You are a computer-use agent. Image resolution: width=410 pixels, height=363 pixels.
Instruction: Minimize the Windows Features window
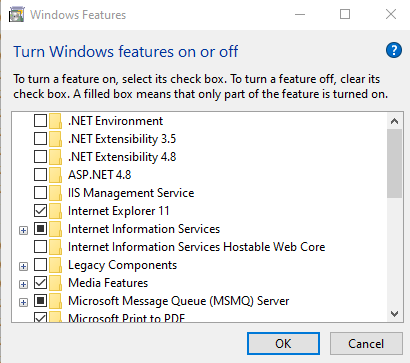click(300, 14)
